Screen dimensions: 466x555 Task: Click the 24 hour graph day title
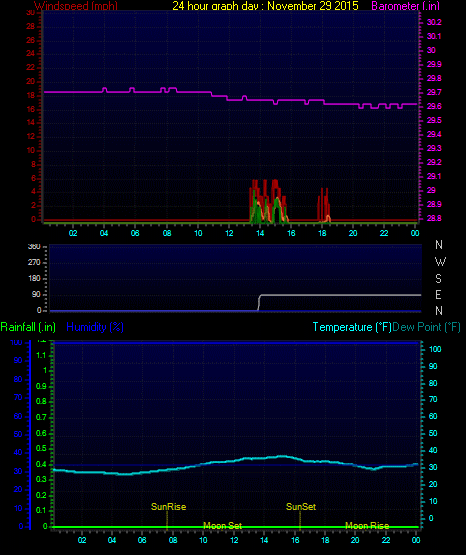[265, 6]
